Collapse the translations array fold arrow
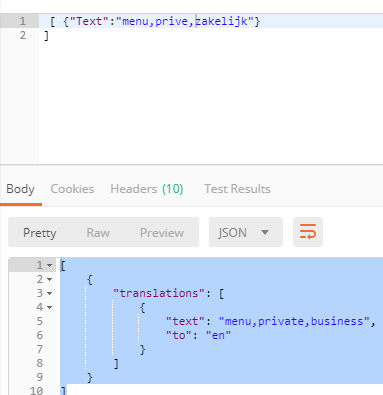This screenshot has width=383, height=395. 50,293
